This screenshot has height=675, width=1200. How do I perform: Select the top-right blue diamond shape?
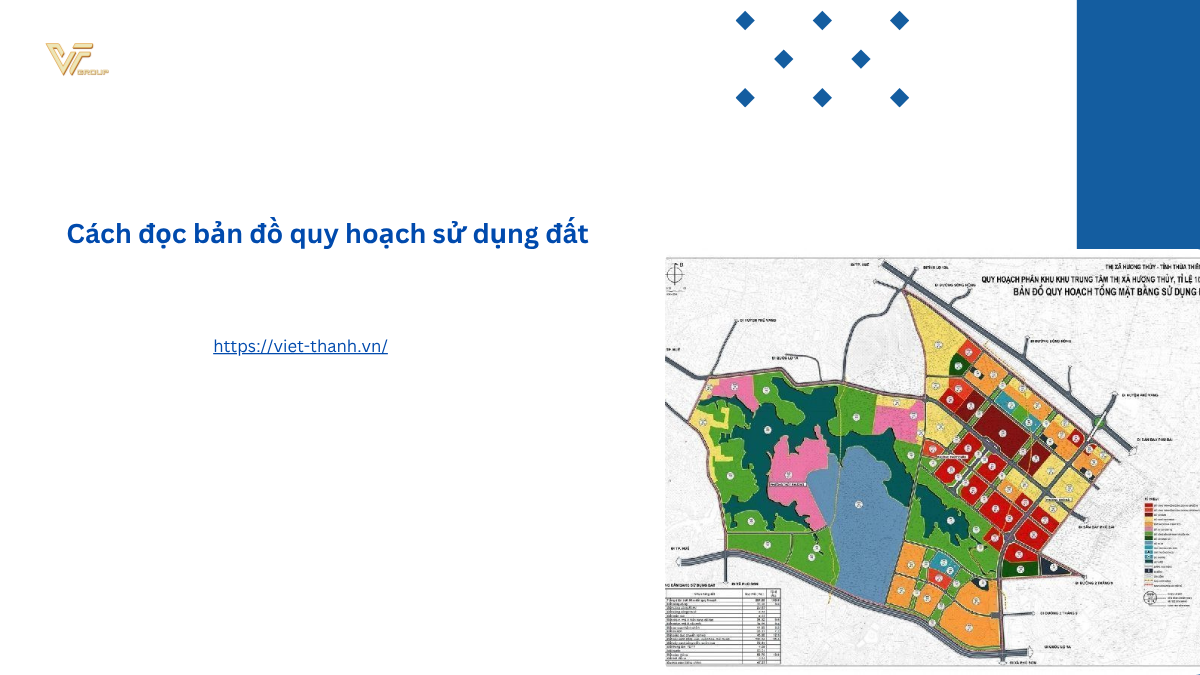coord(899,20)
